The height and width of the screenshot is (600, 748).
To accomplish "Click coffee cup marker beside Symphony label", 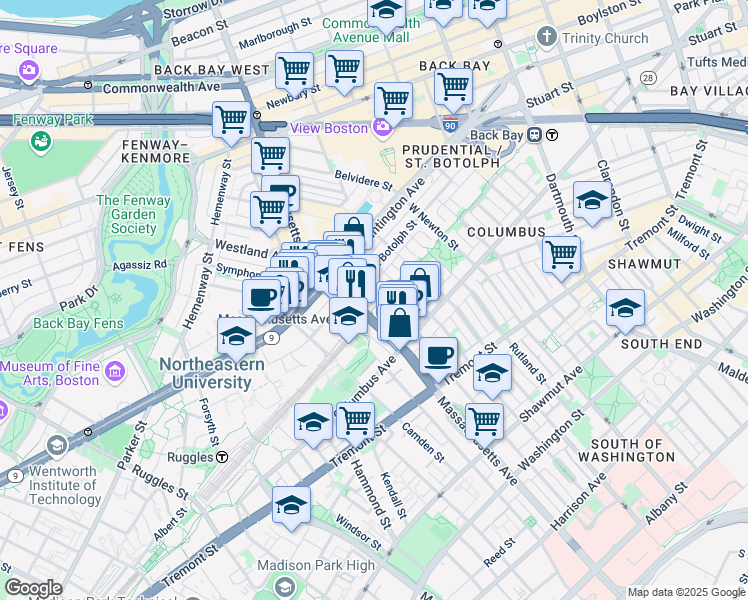I will [x=261, y=300].
